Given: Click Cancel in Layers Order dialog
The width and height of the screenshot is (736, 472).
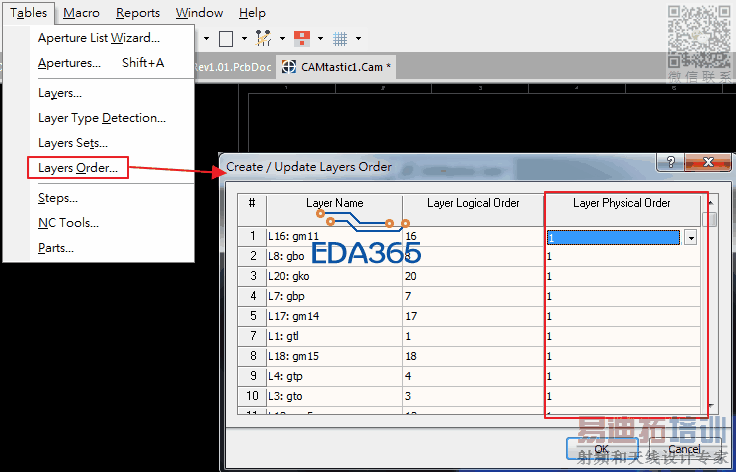Looking at the screenshot, I should tap(684, 449).
